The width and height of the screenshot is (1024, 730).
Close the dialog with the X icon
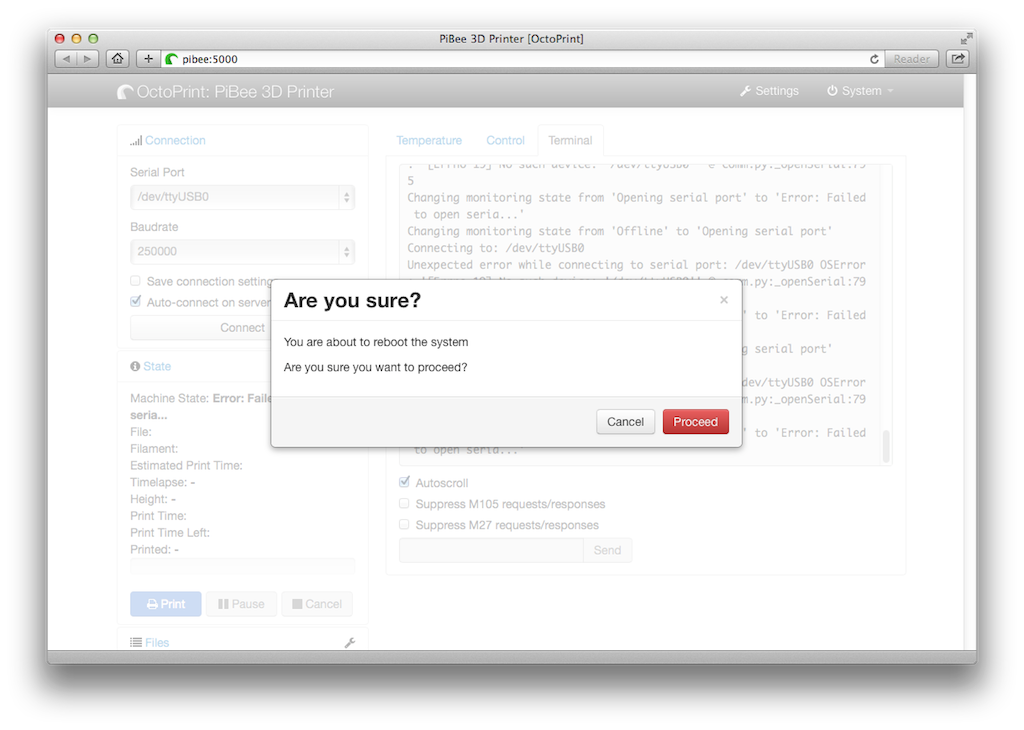click(724, 300)
